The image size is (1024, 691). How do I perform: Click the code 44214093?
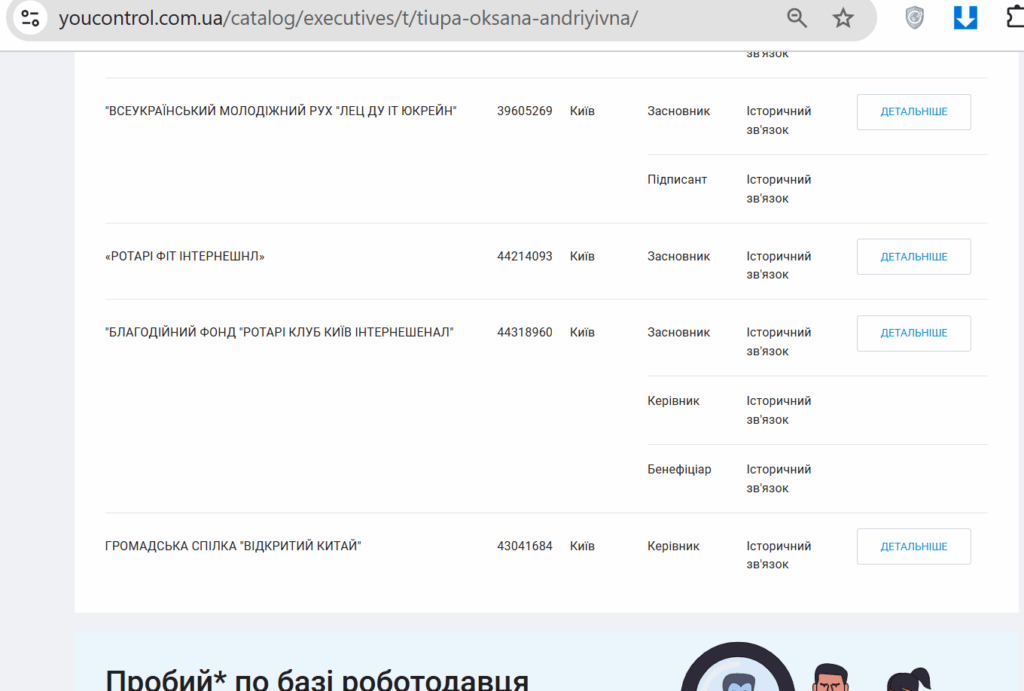point(524,256)
